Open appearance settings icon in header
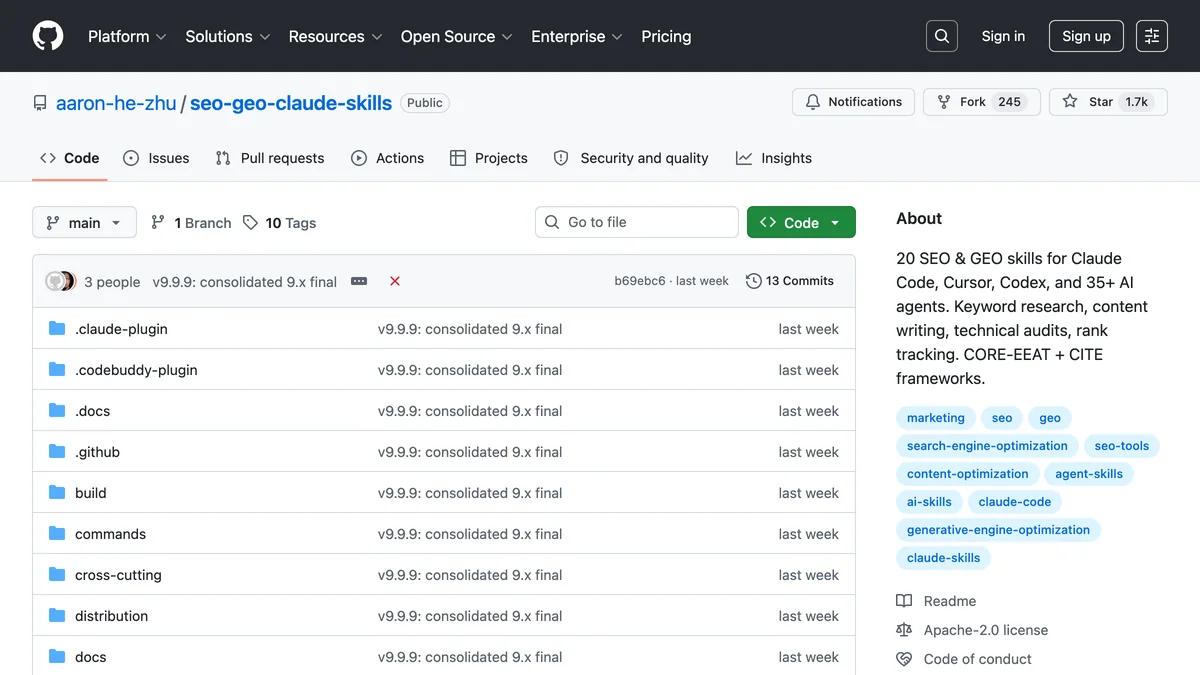This screenshot has width=1200, height=675. [1152, 36]
